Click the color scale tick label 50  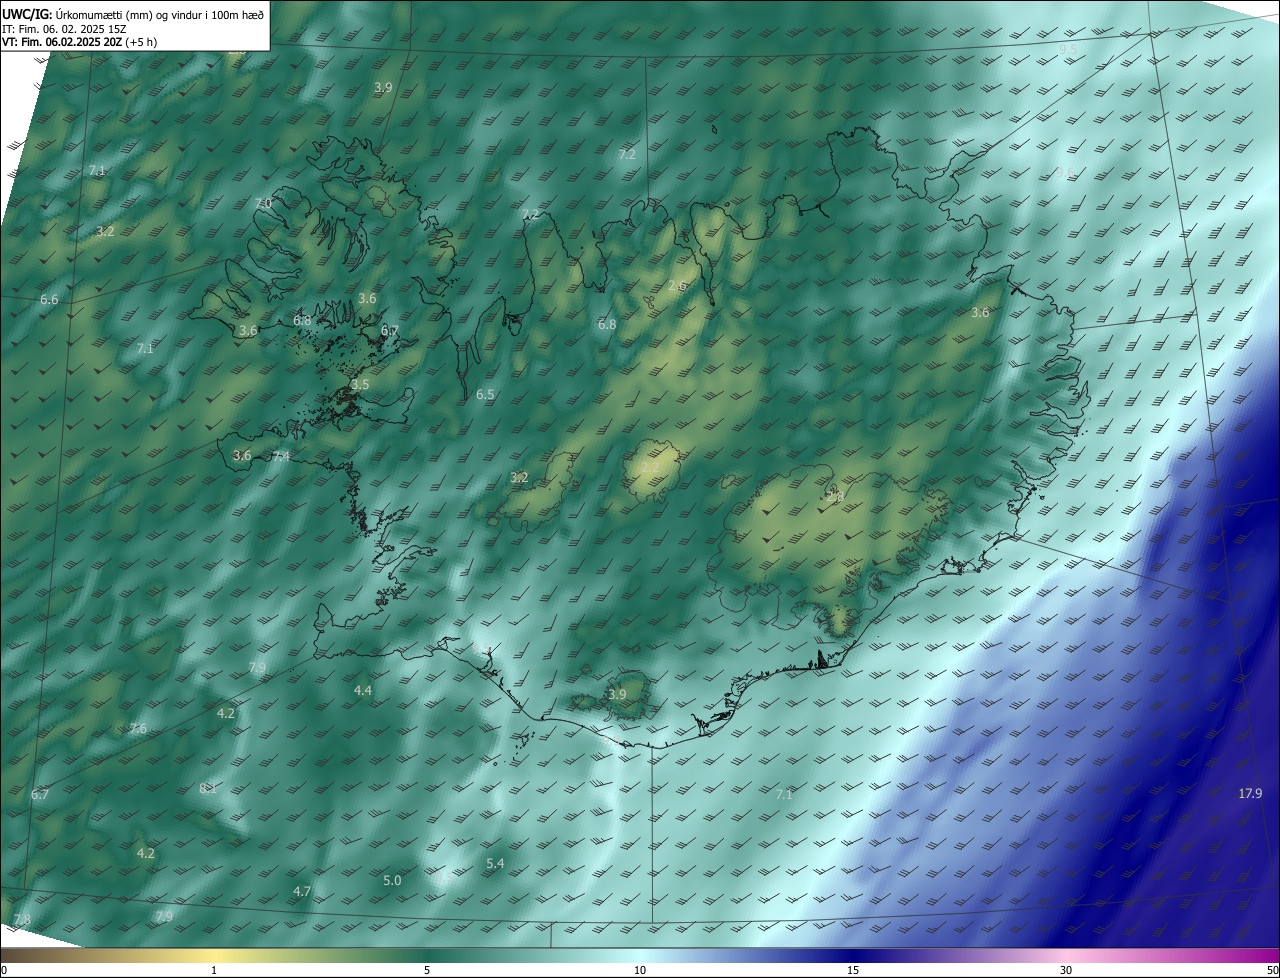tap(1272, 970)
